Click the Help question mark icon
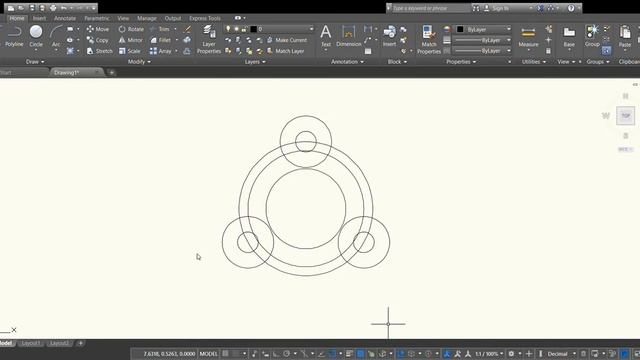The width and height of the screenshot is (640, 360). 571,8
